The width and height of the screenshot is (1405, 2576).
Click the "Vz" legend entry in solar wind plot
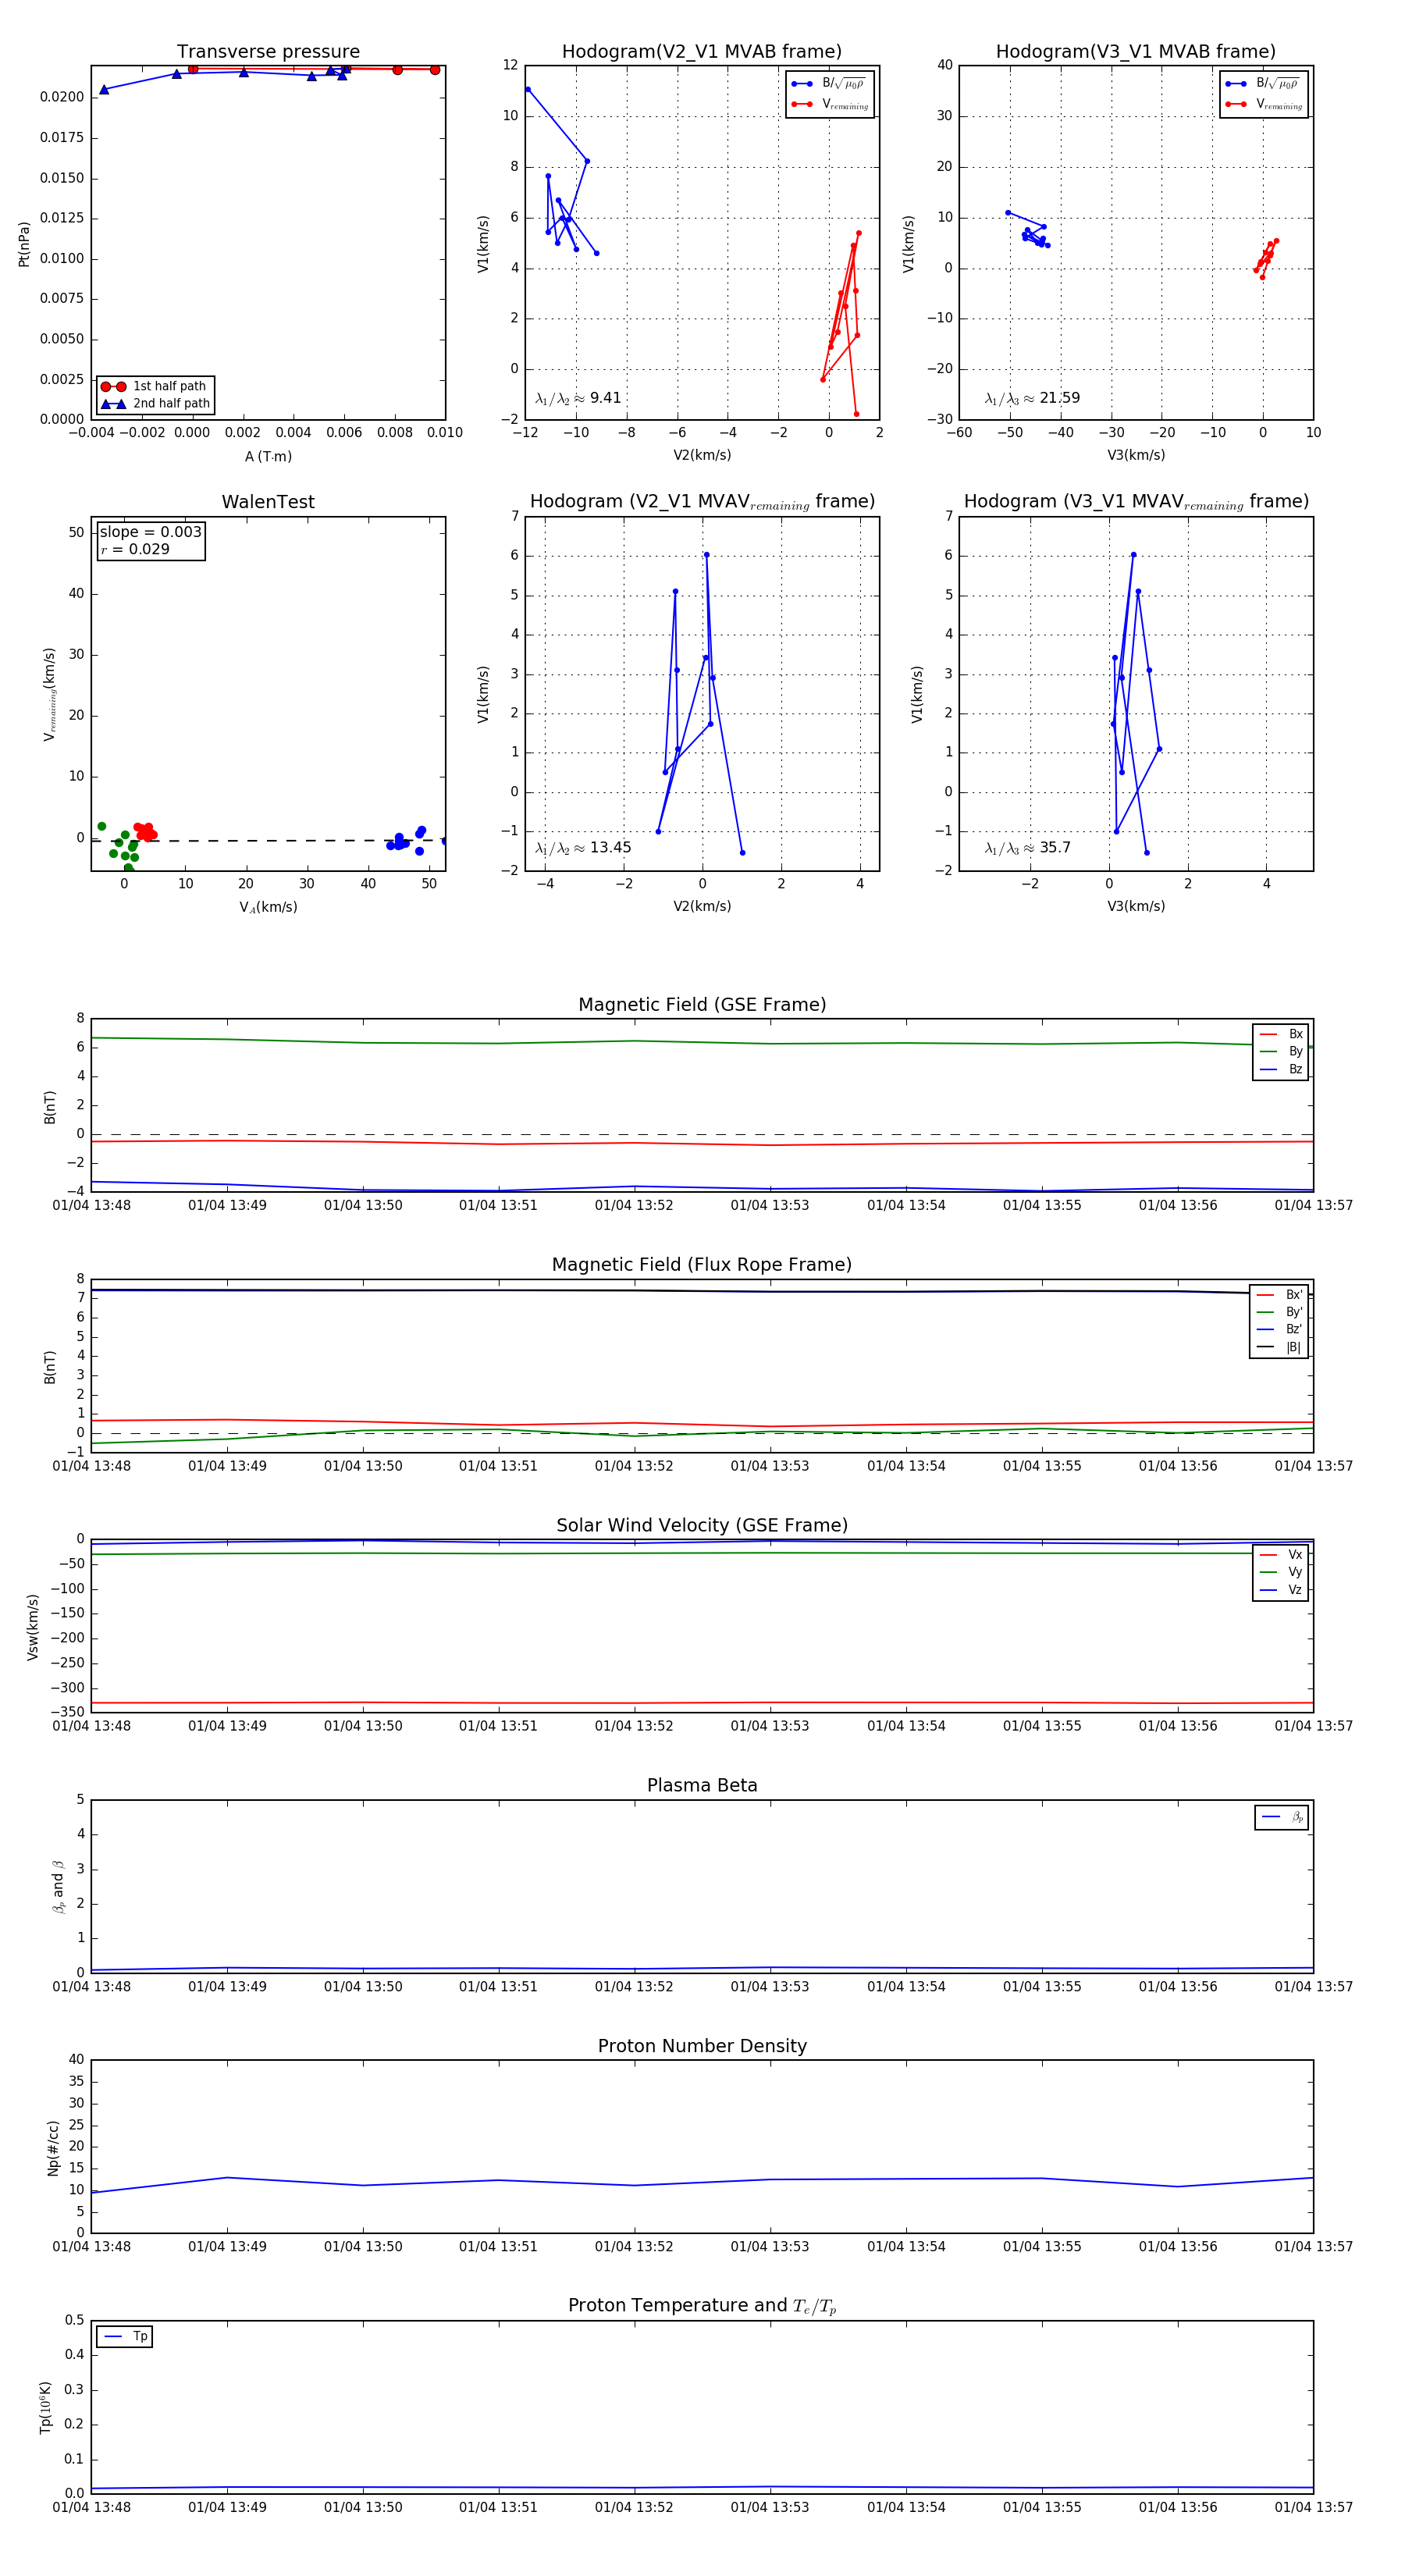[x=1281, y=1590]
